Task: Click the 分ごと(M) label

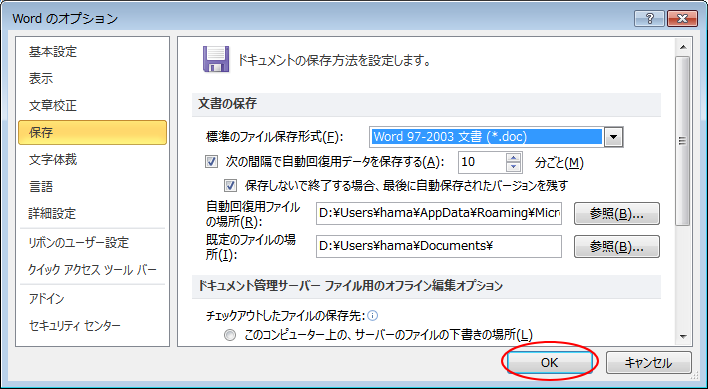Action: [x=559, y=162]
